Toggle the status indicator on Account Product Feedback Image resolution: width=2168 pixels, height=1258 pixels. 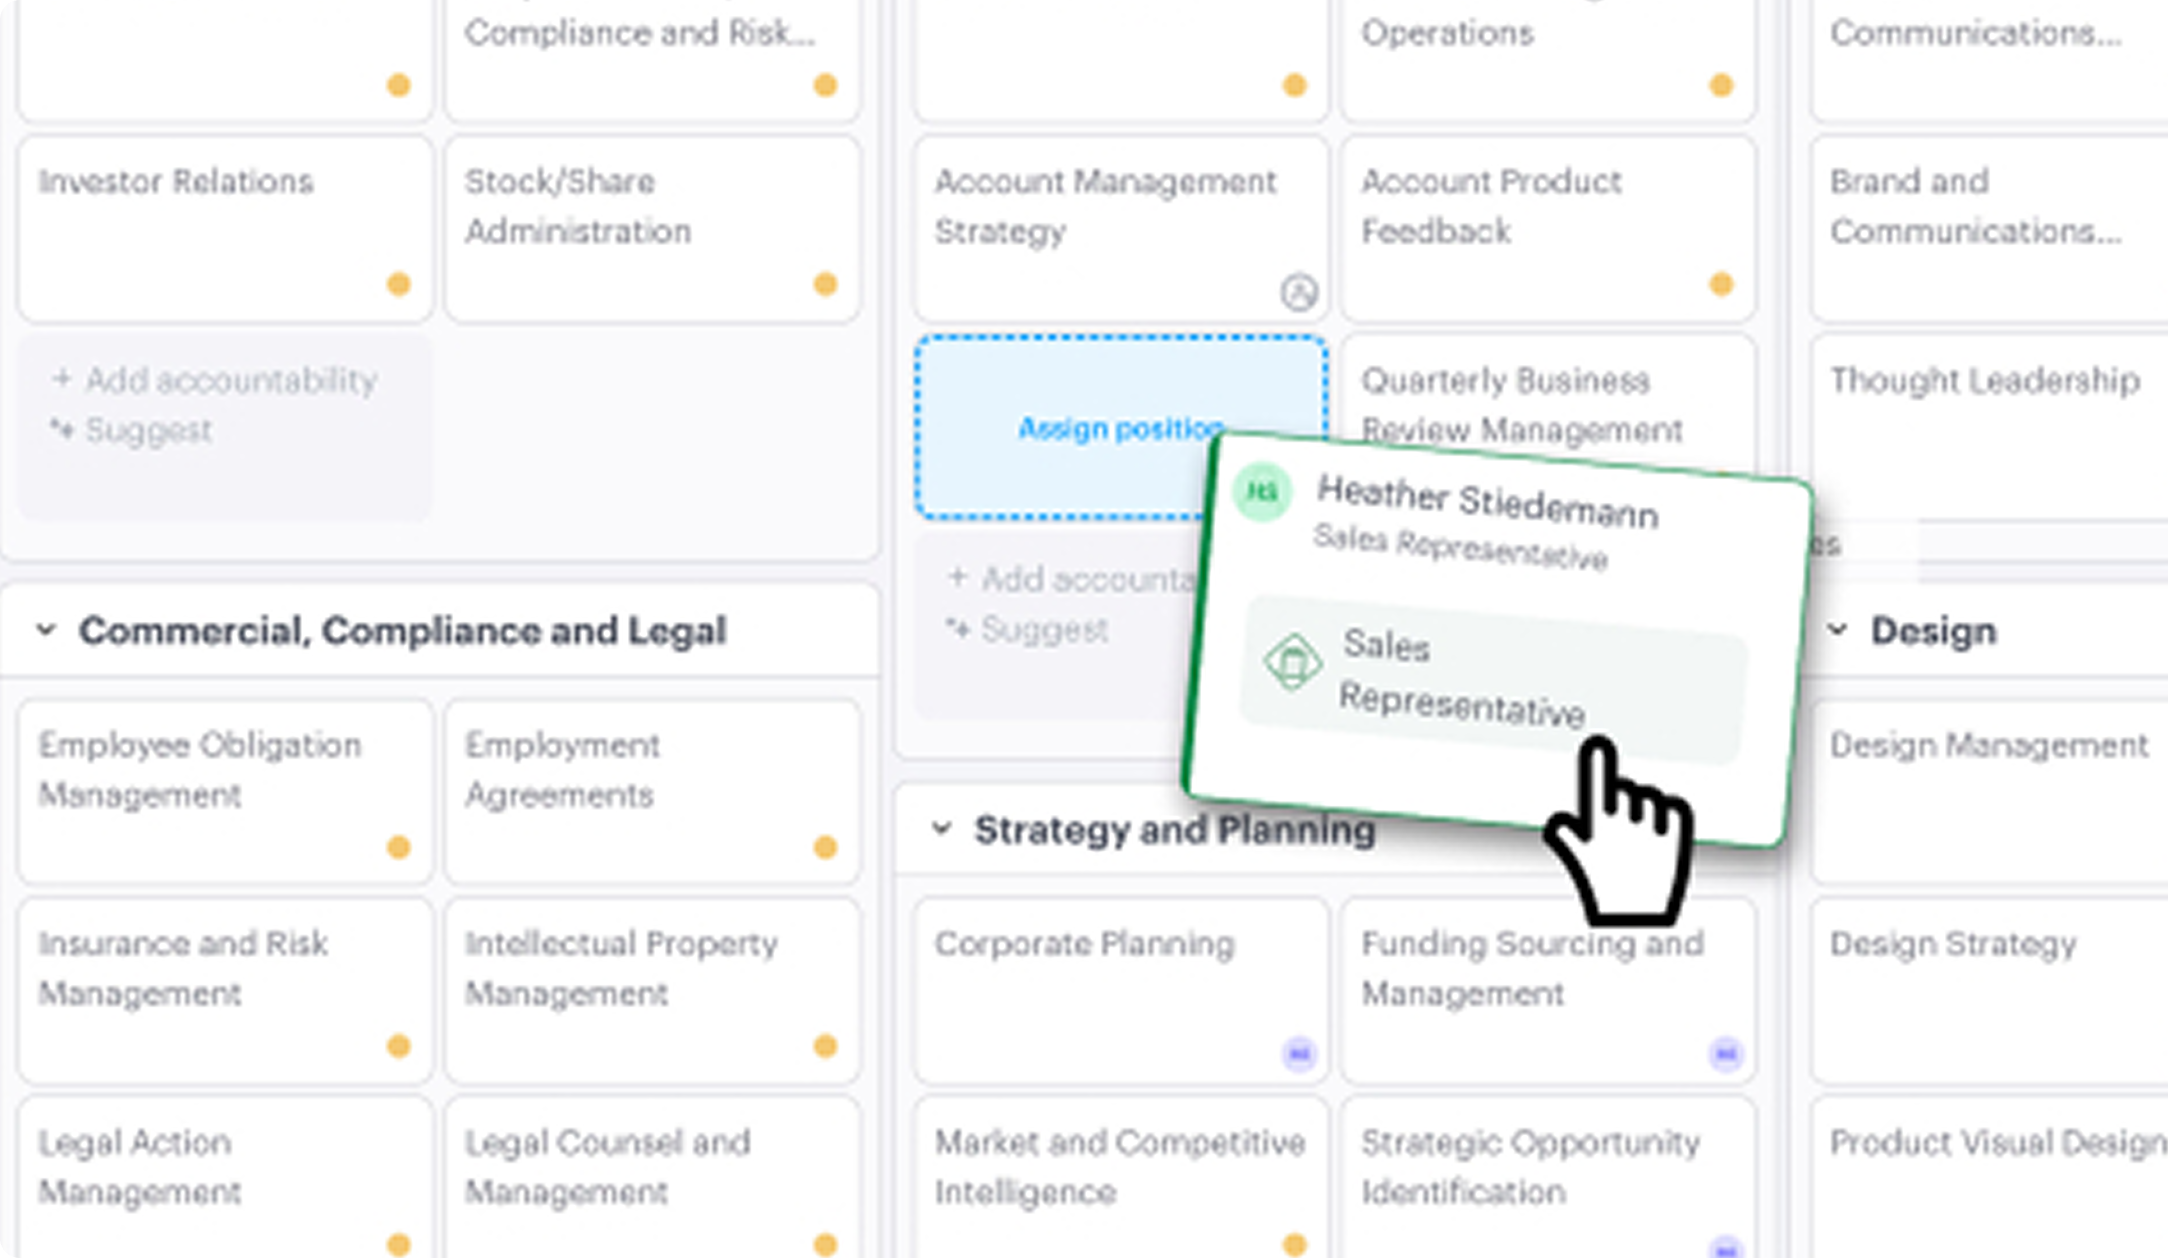coord(1721,284)
